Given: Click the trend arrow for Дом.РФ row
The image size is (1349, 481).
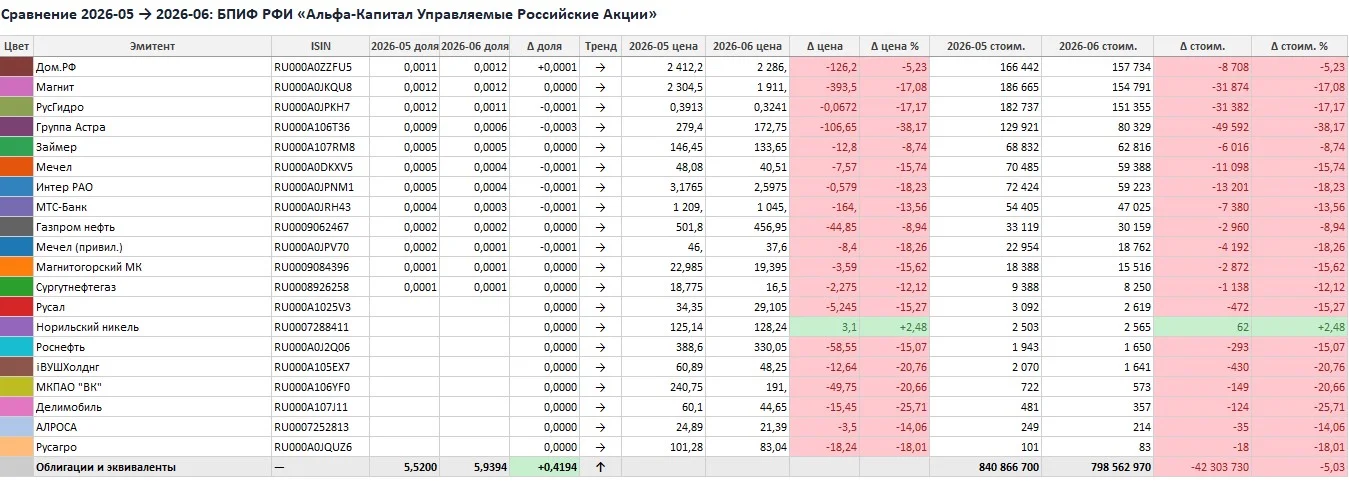Looking at the screenshot, I should (601, 67).
